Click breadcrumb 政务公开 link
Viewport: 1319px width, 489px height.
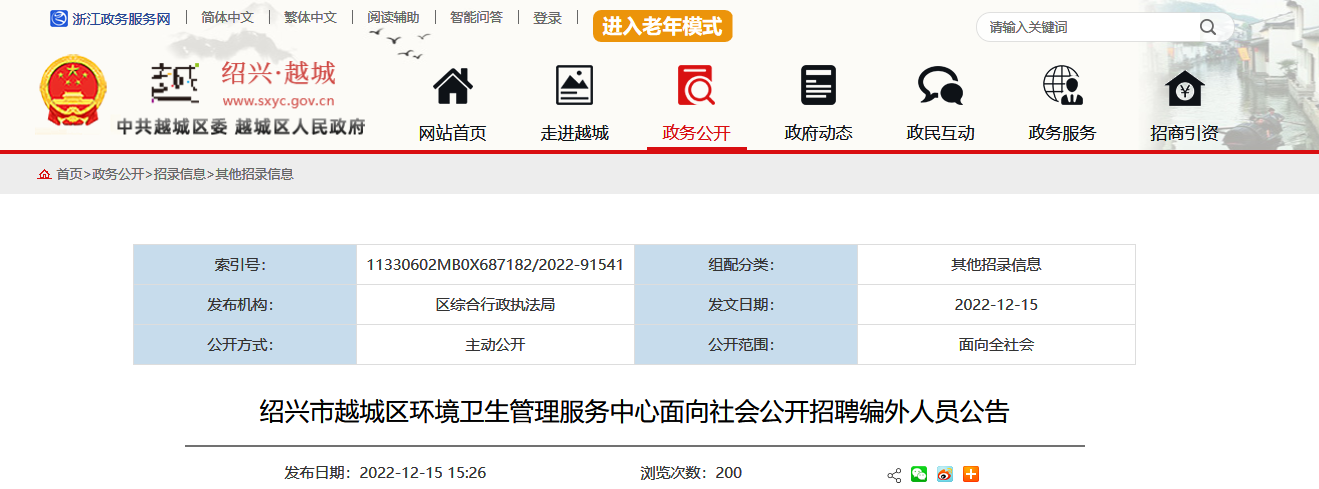tap(119, 174)
